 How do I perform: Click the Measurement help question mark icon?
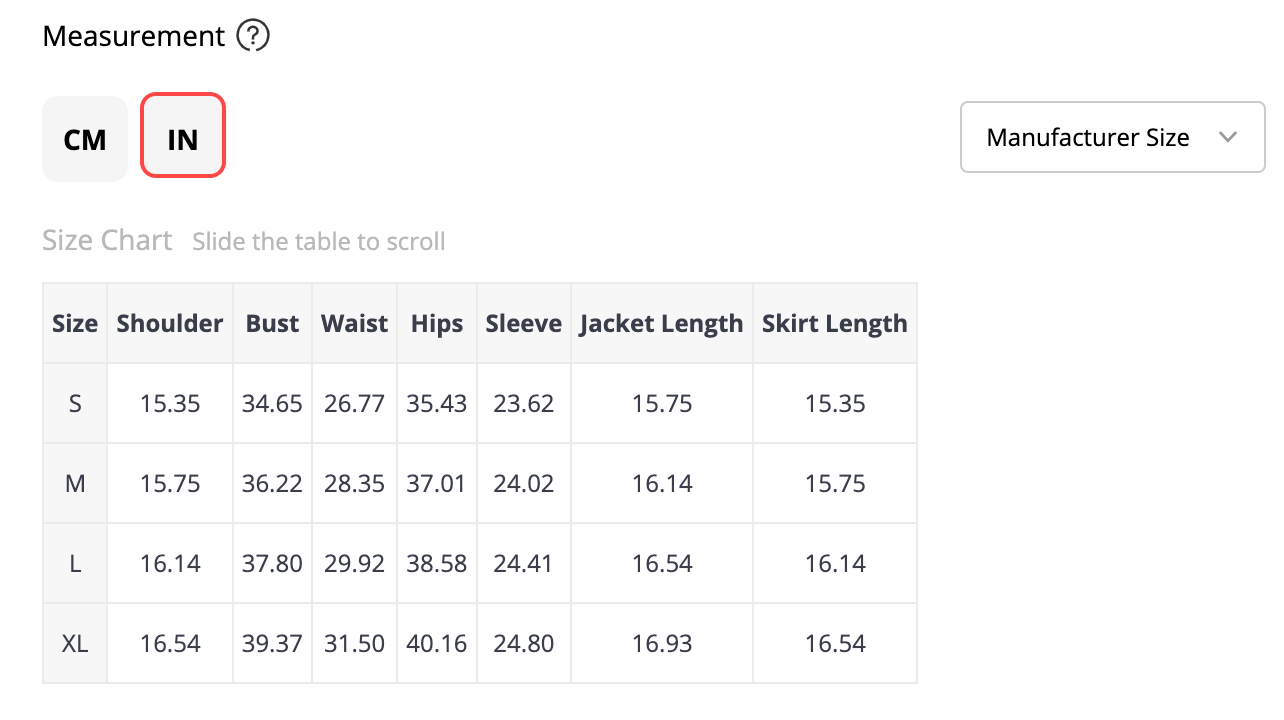(253, 37)
